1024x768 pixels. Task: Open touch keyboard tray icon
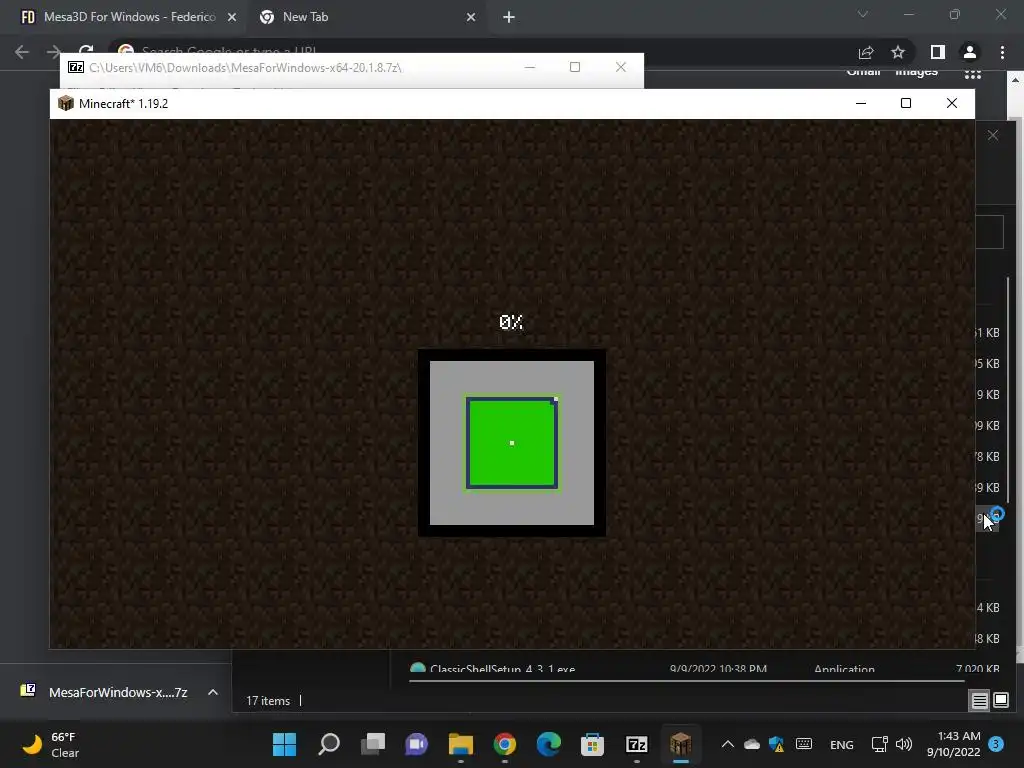click(804, 744)
